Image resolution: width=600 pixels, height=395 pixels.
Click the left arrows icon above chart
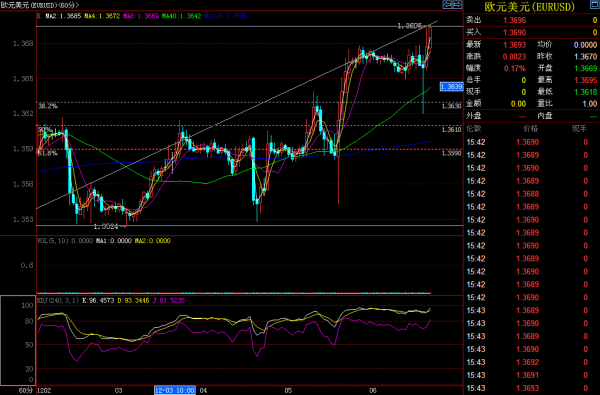coord(447,5)
